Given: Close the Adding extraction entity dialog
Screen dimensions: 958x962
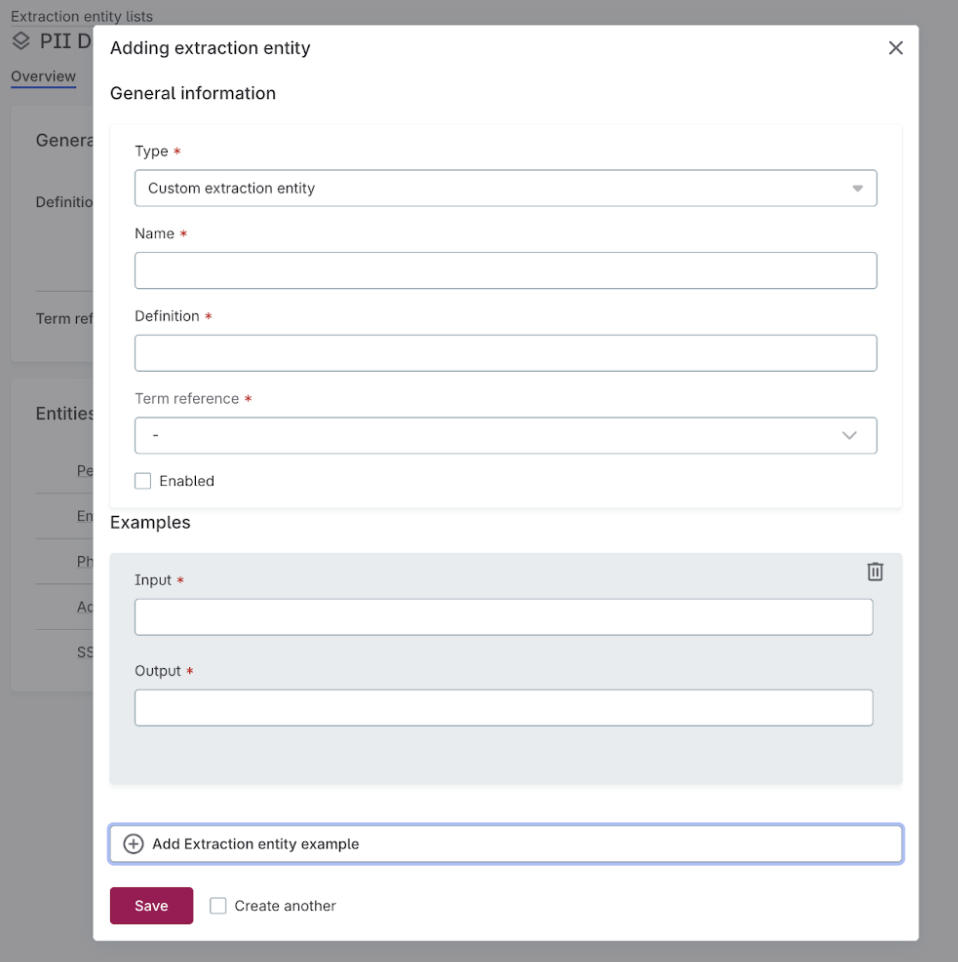Looking at the screenshot, I should tap(895, 48).
